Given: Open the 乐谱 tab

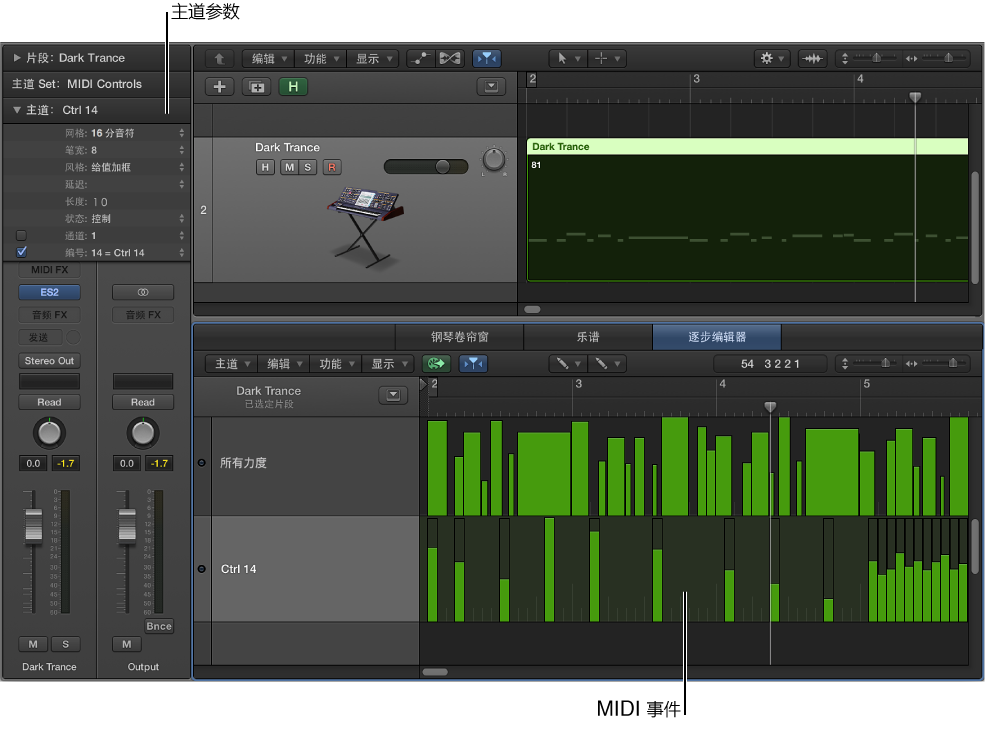Looking at the screenshot, I should 588,338.
